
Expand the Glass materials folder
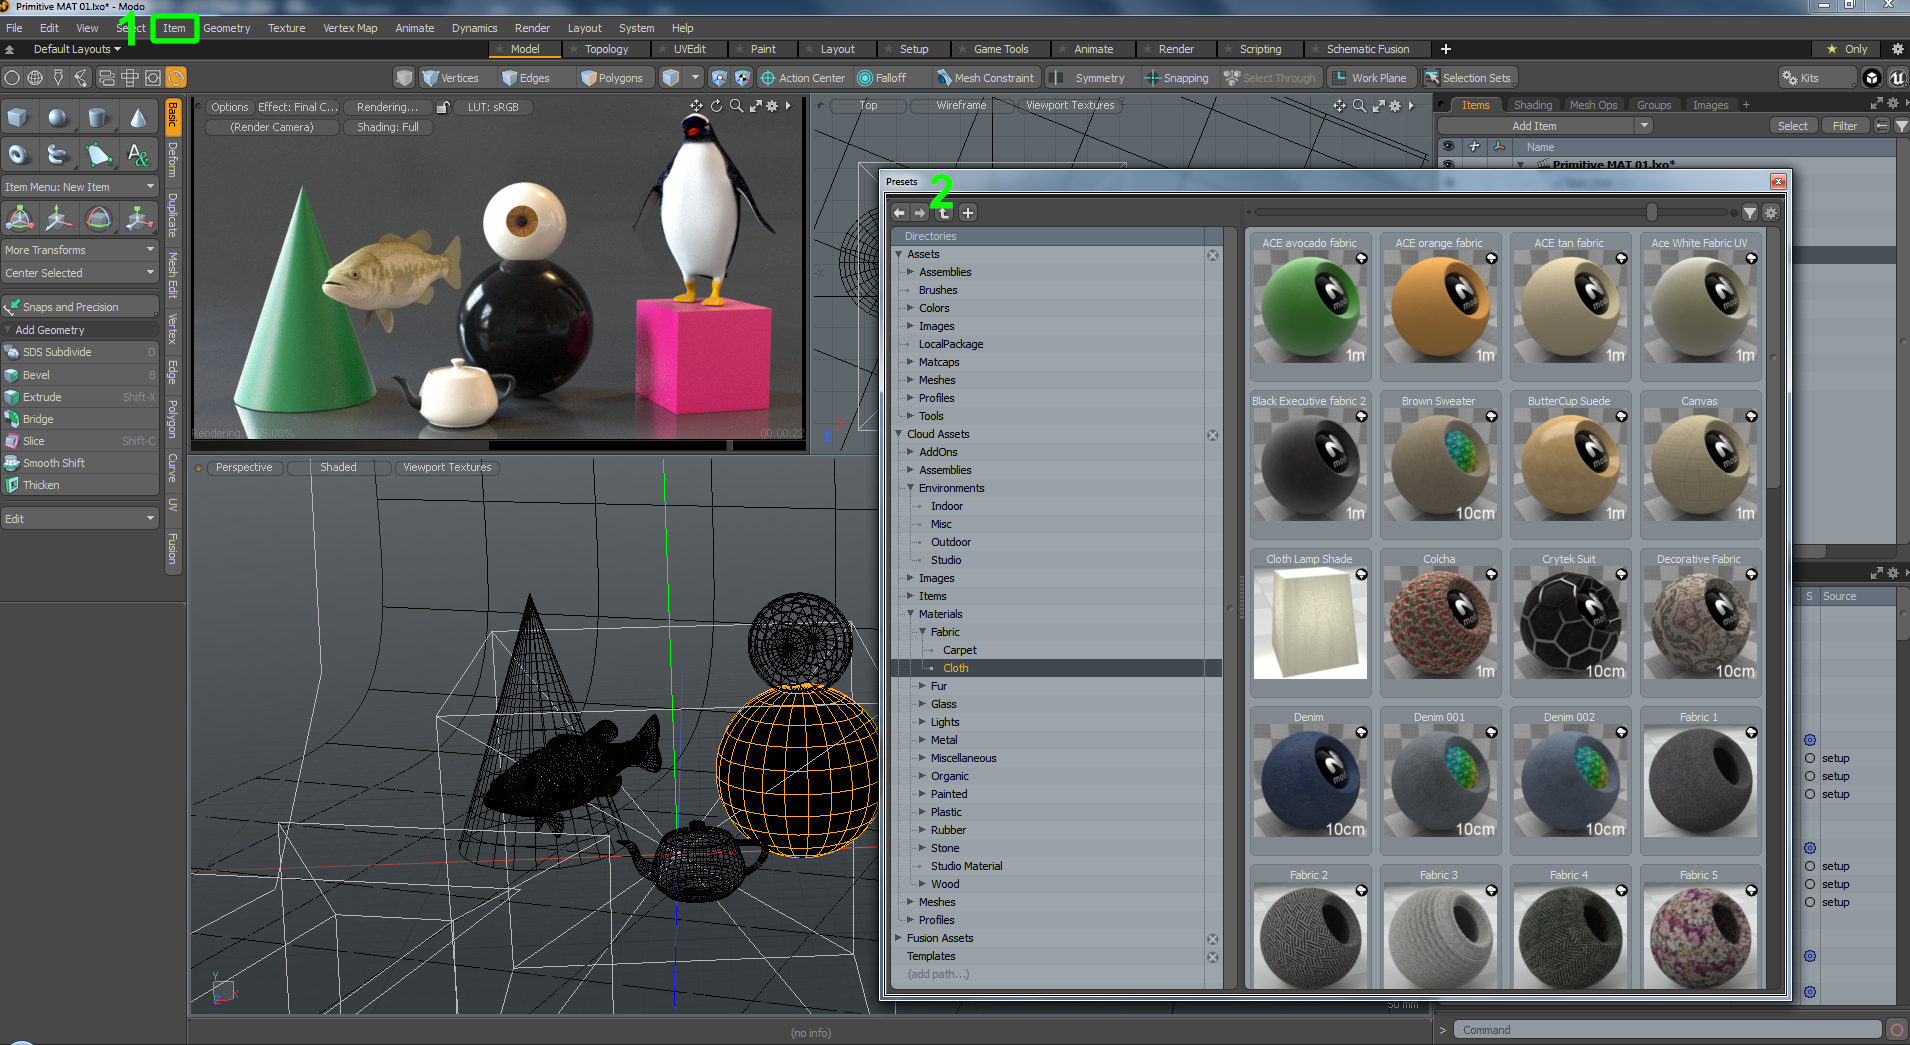tap(922, 704)
